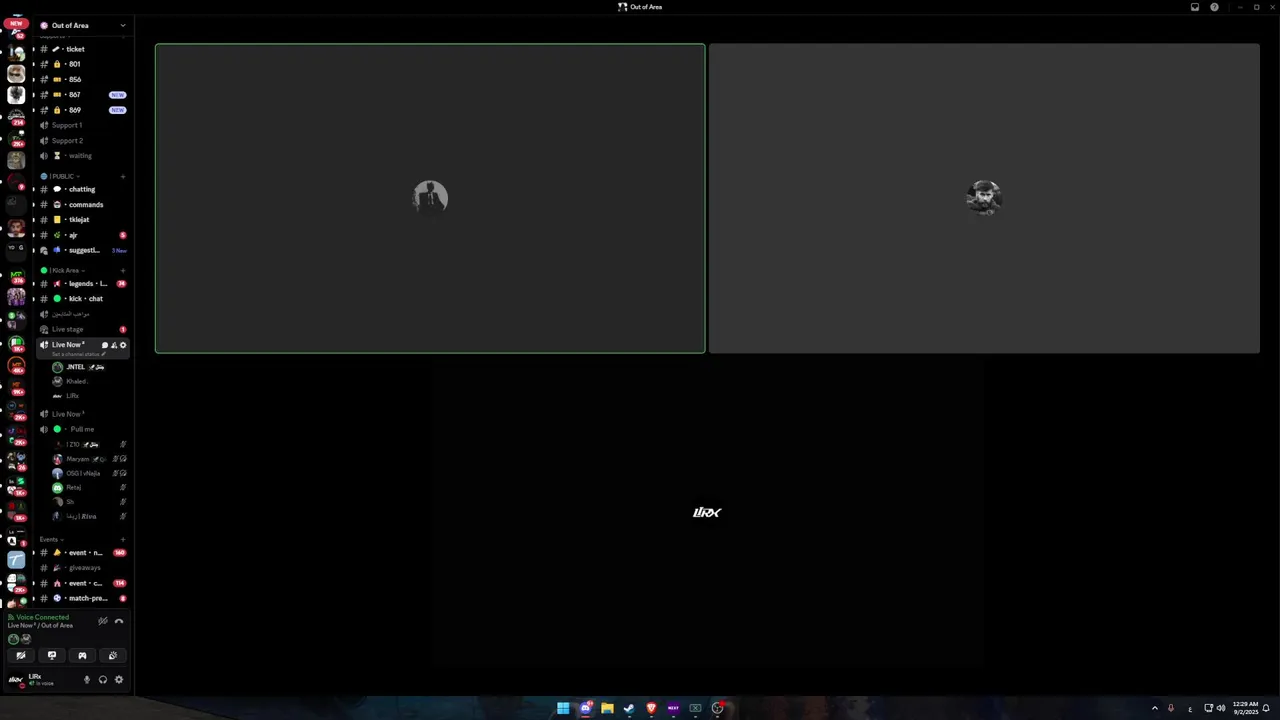Open the Out of Area server menu
The height and width of the screenshot is (720, 1280).
click(x=84, y=25)
